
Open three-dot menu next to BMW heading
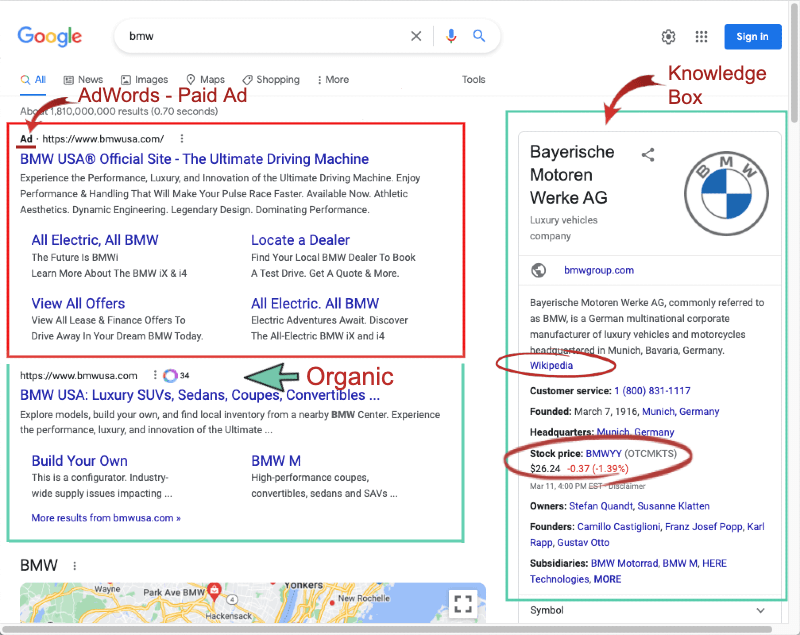pyautogui.click(x=74, y=566)
